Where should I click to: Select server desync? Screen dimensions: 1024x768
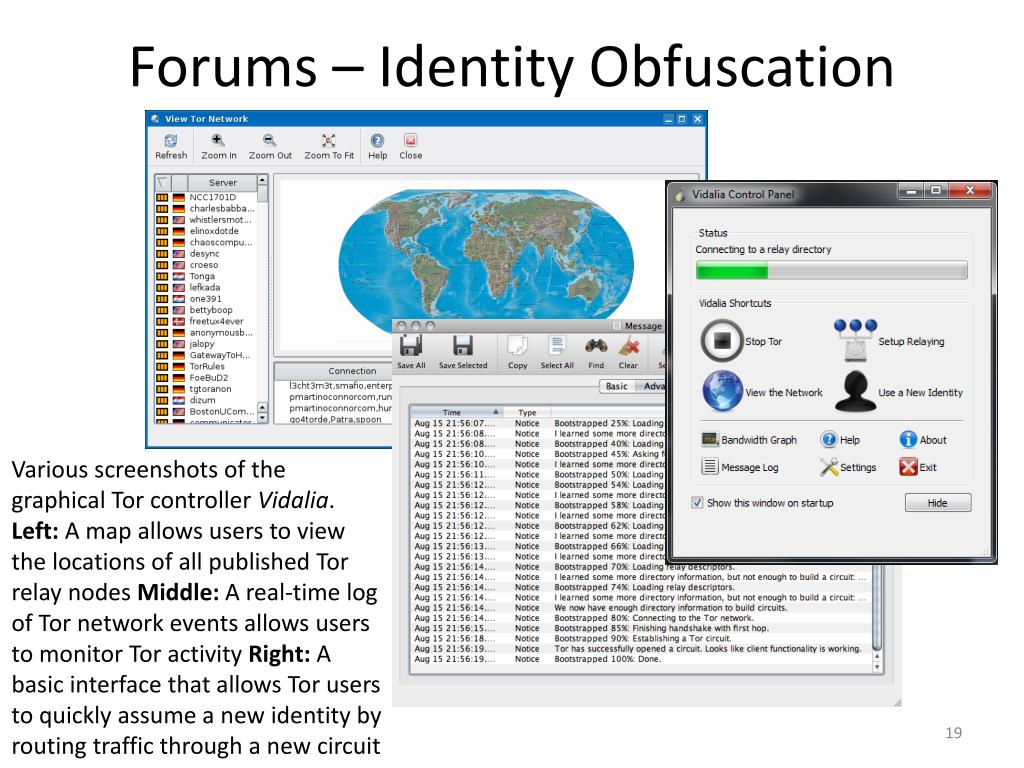205,253
